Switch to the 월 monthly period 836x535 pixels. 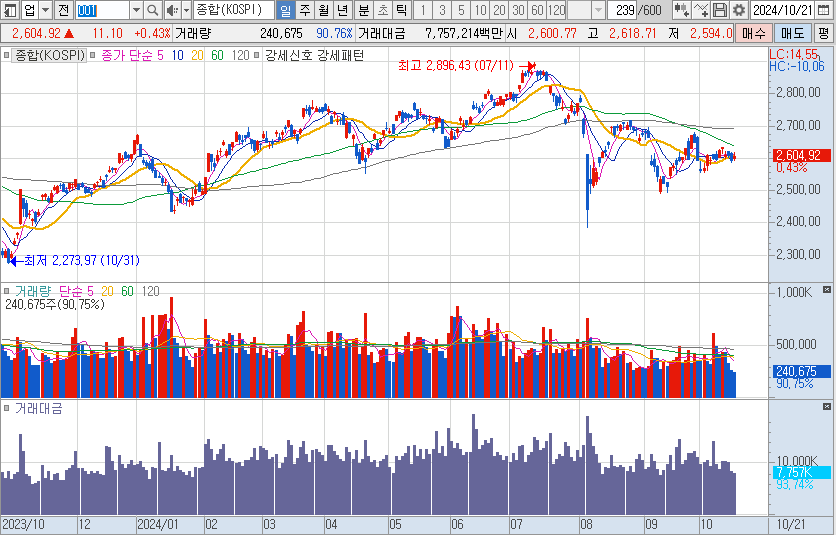[x=324, y=10]
